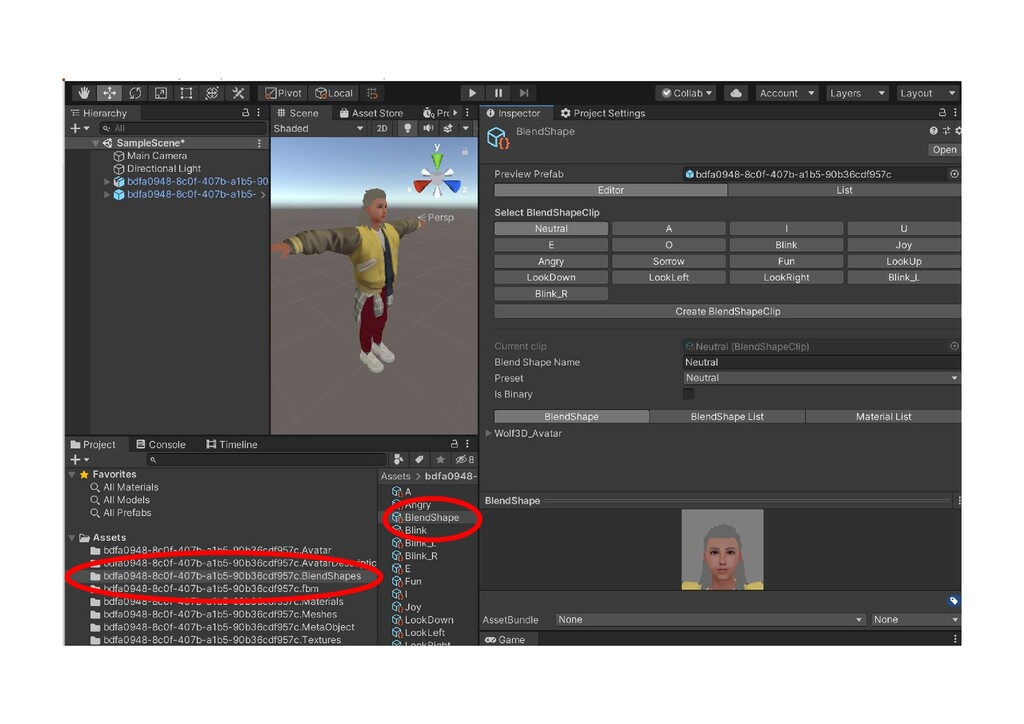Screen dimensions: 1024x724
Task: Toggle scene lighting
Action: click(x=408, y=129)
